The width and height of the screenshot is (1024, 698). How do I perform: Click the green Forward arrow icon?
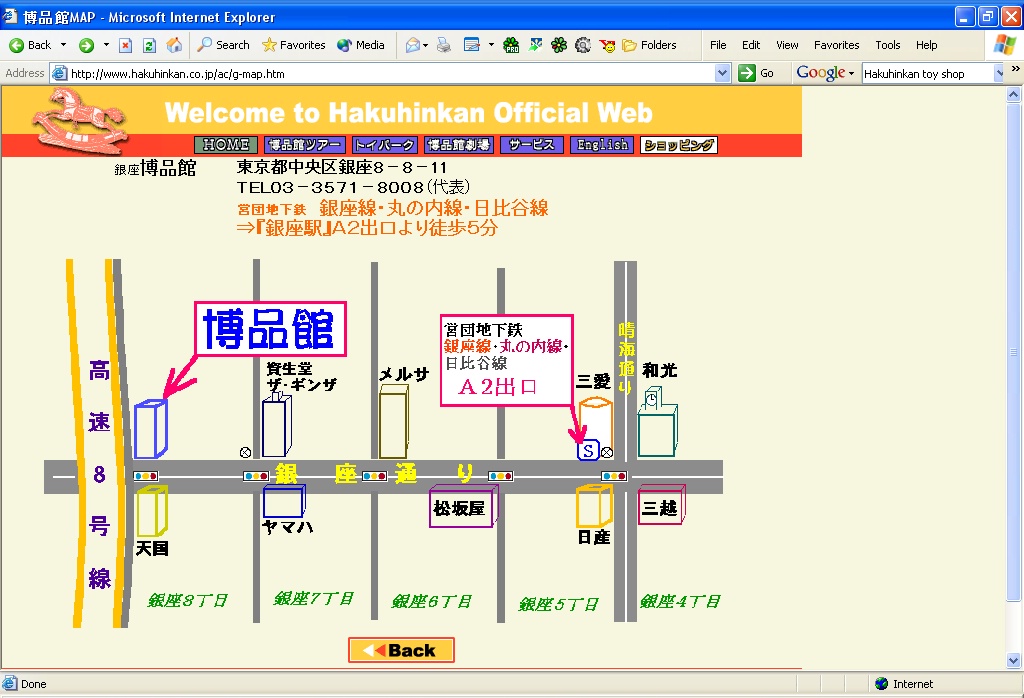[86, 45]
